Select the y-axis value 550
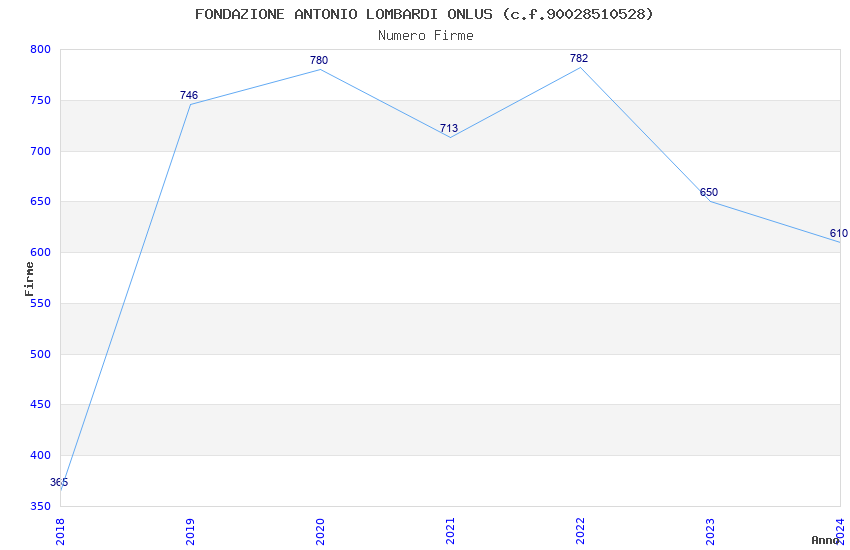Viewport: 850px width, 550px height. (x=41, y=303)
